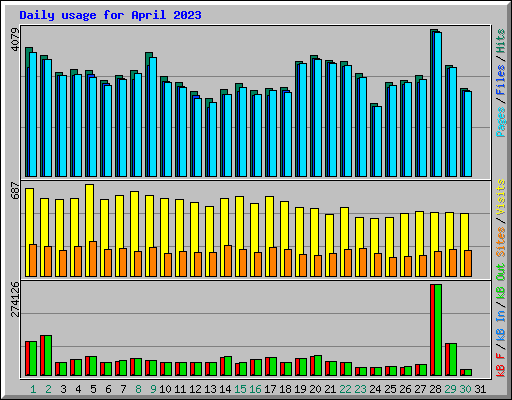
Task: Click day label 20 on the x-axis
Action: tap(315, 389)
